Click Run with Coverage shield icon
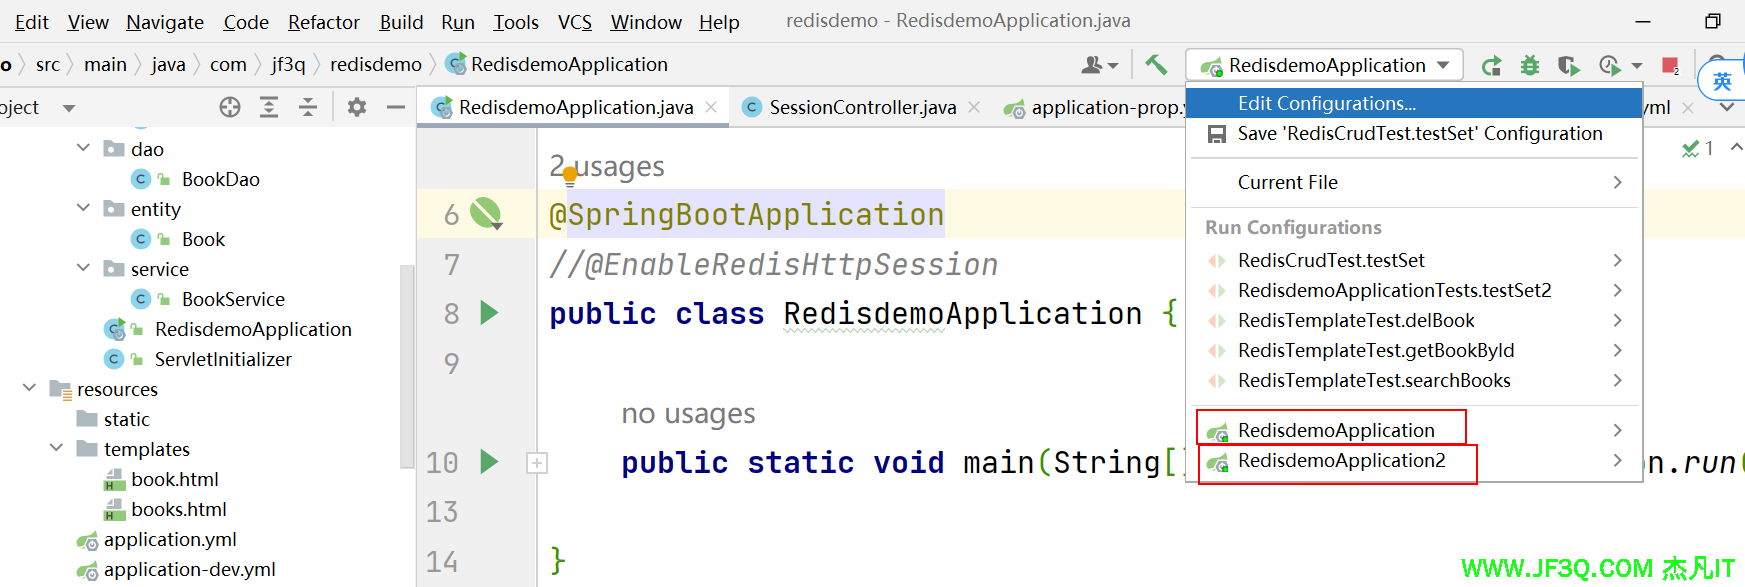The image size is (1745, 587). (1568, 66)
